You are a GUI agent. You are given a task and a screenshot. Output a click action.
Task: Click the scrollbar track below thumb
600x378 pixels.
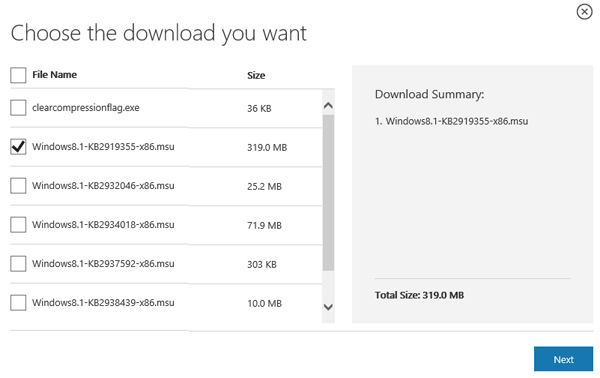pos(328,285)
